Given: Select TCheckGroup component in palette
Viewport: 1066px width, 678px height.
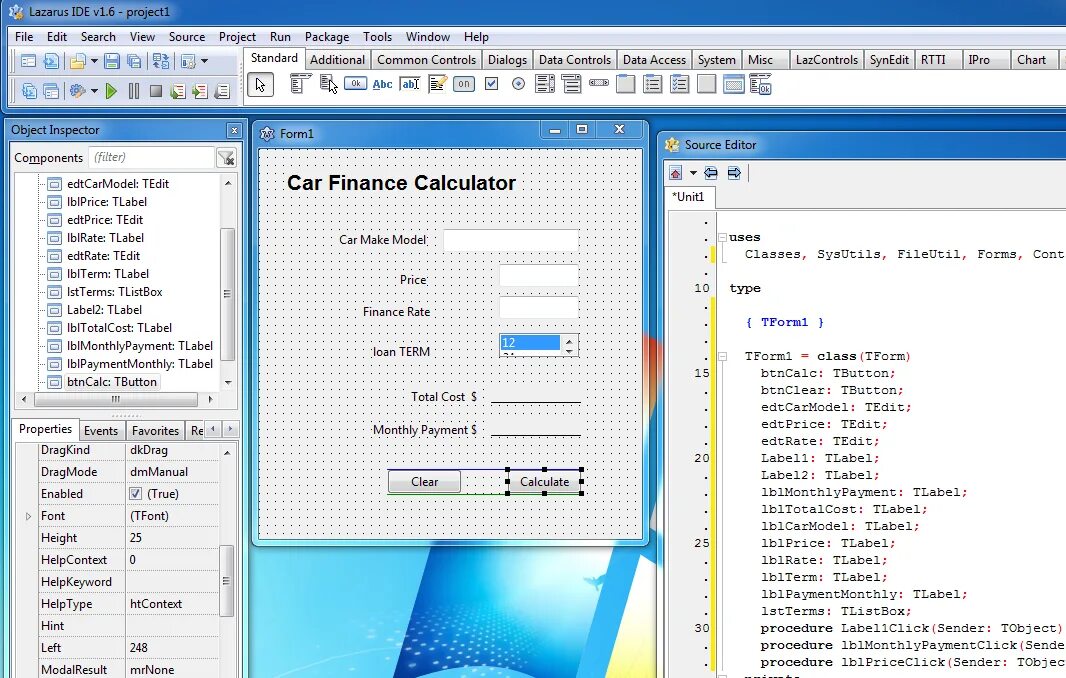Looking at the screenshot, I should (x=679, y=84).
